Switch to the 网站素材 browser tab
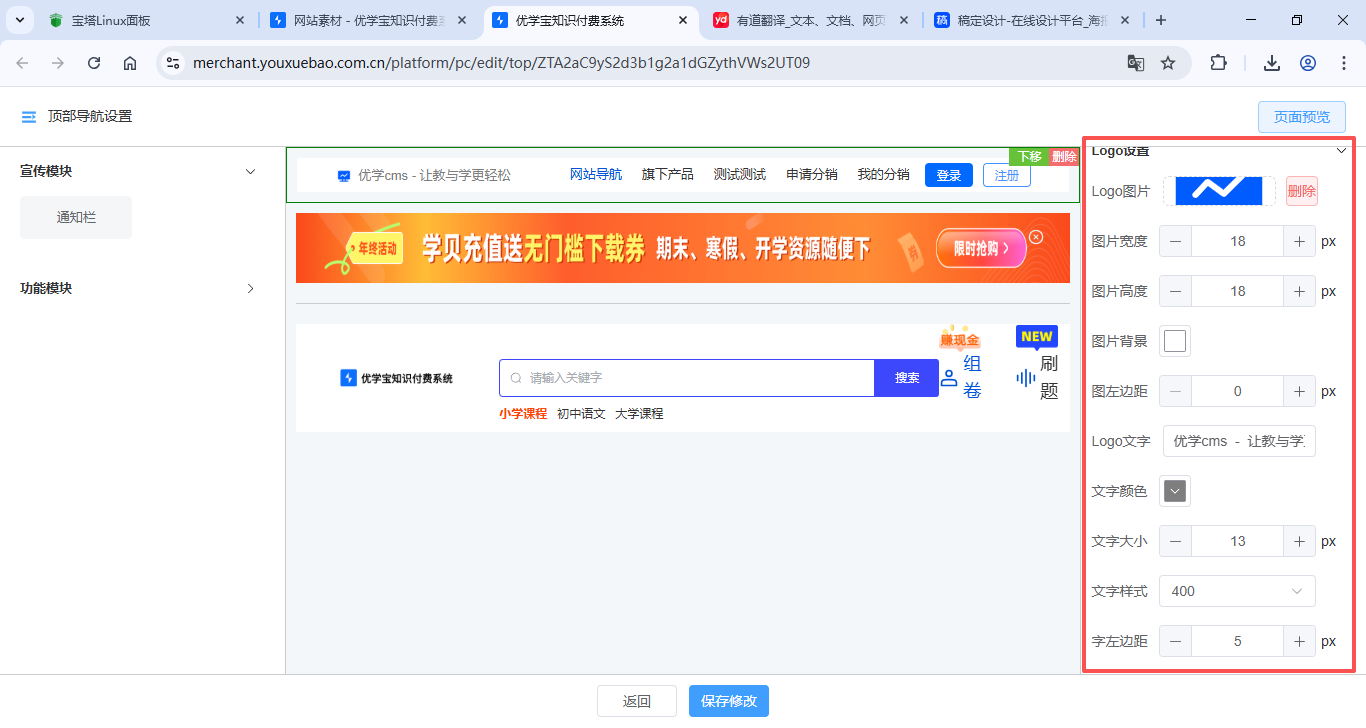The height and width of the screenshot is (728, 1366). click(355, 19)
